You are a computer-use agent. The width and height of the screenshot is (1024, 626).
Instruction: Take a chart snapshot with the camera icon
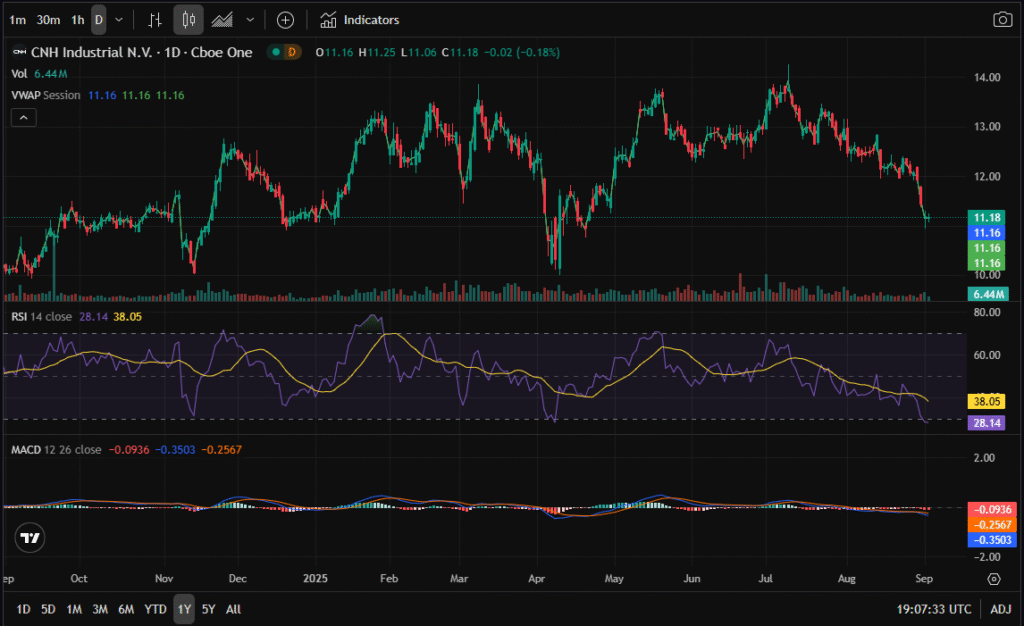1001,20
